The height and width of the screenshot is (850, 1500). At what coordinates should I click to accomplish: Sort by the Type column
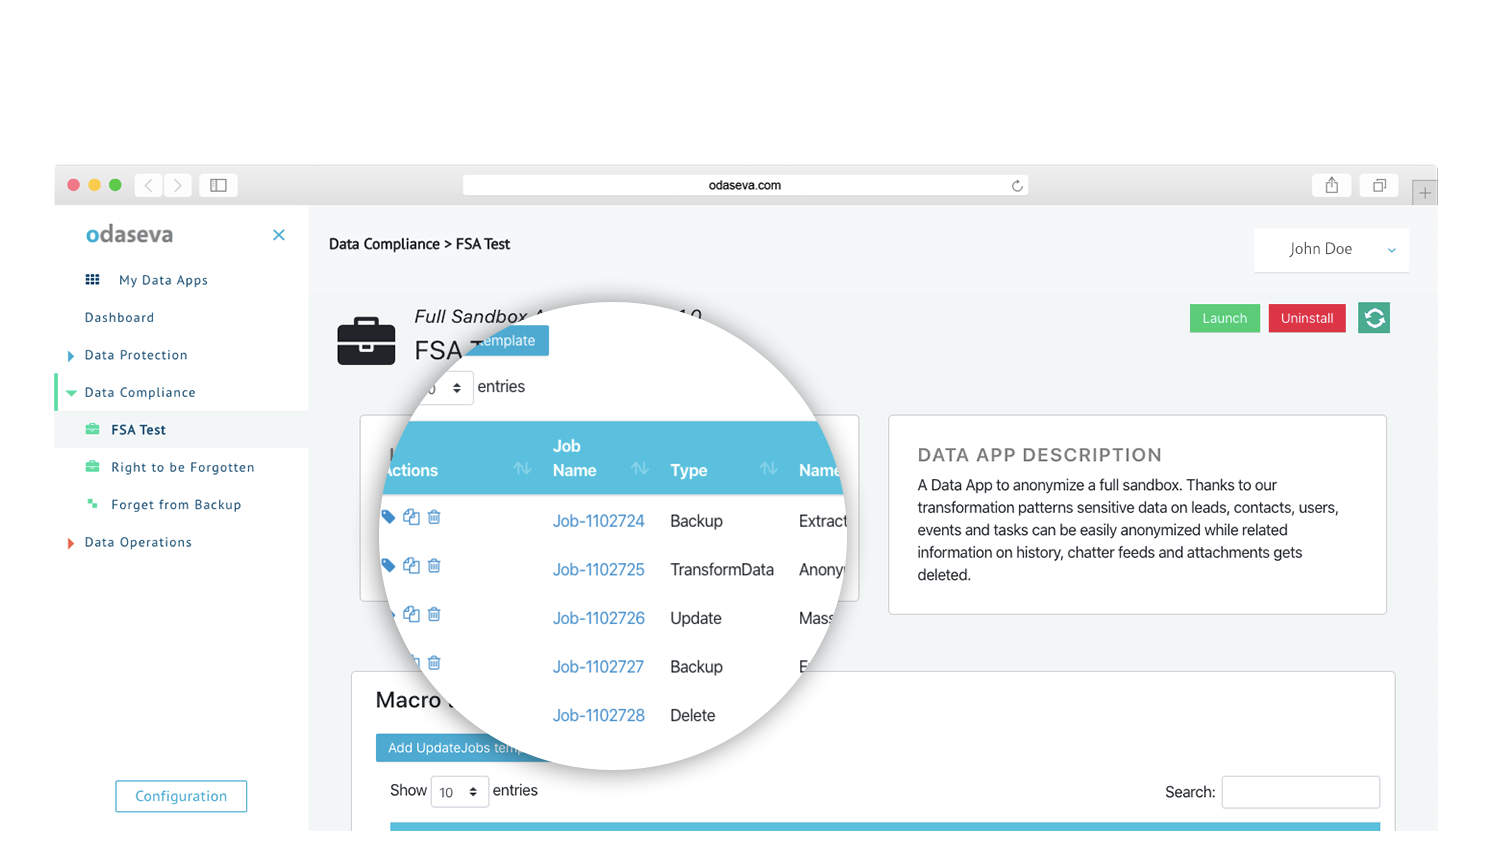768,469
